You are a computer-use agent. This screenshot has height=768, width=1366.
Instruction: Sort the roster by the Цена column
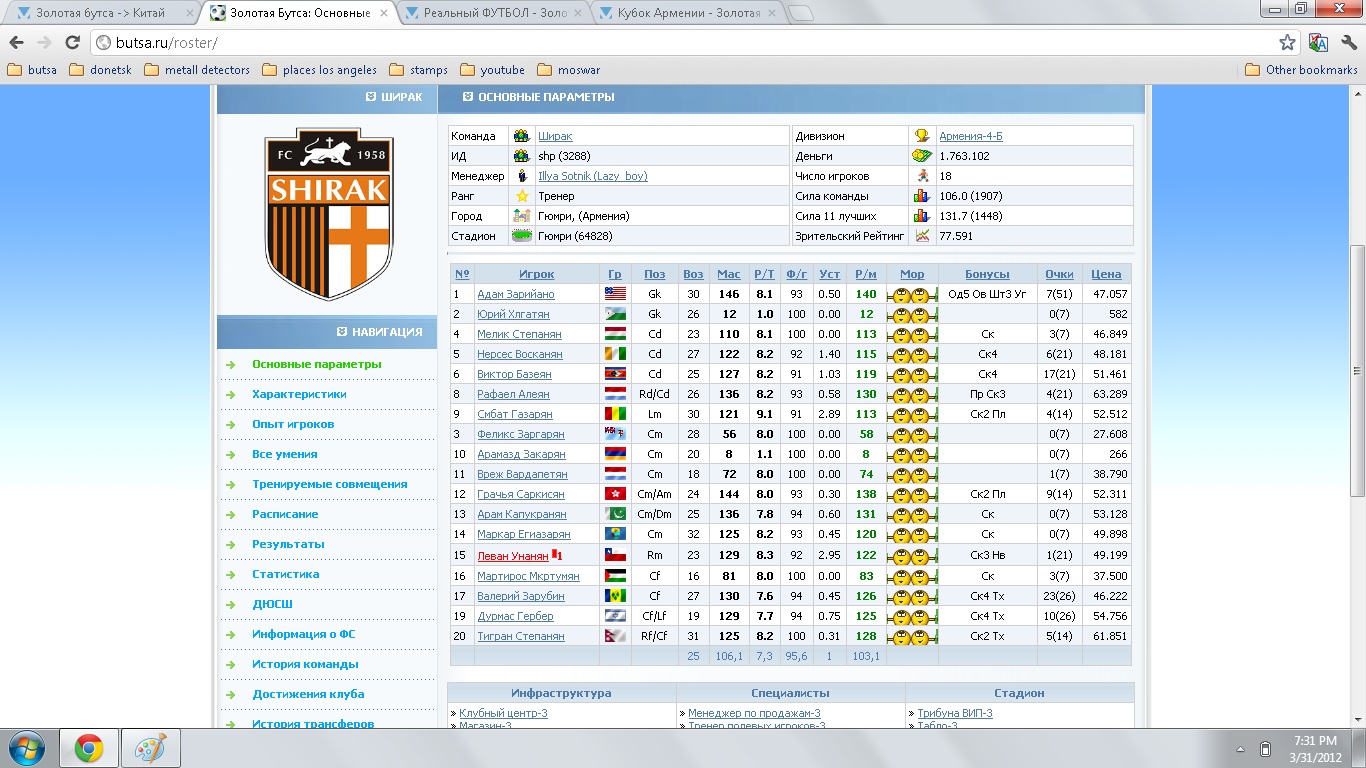1106,274
